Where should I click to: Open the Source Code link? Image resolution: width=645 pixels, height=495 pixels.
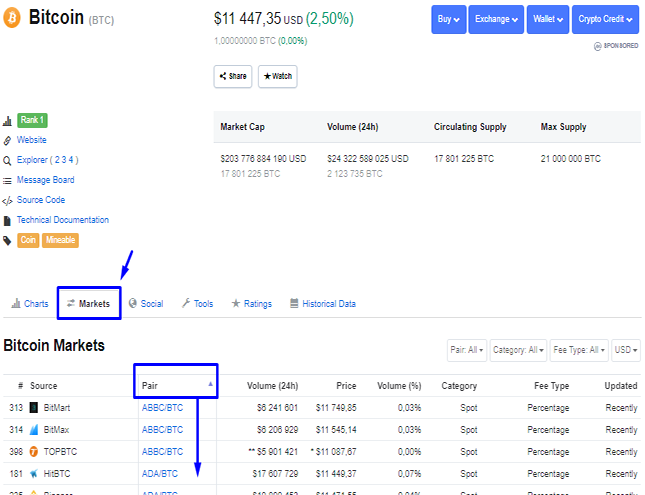[41, 200]
